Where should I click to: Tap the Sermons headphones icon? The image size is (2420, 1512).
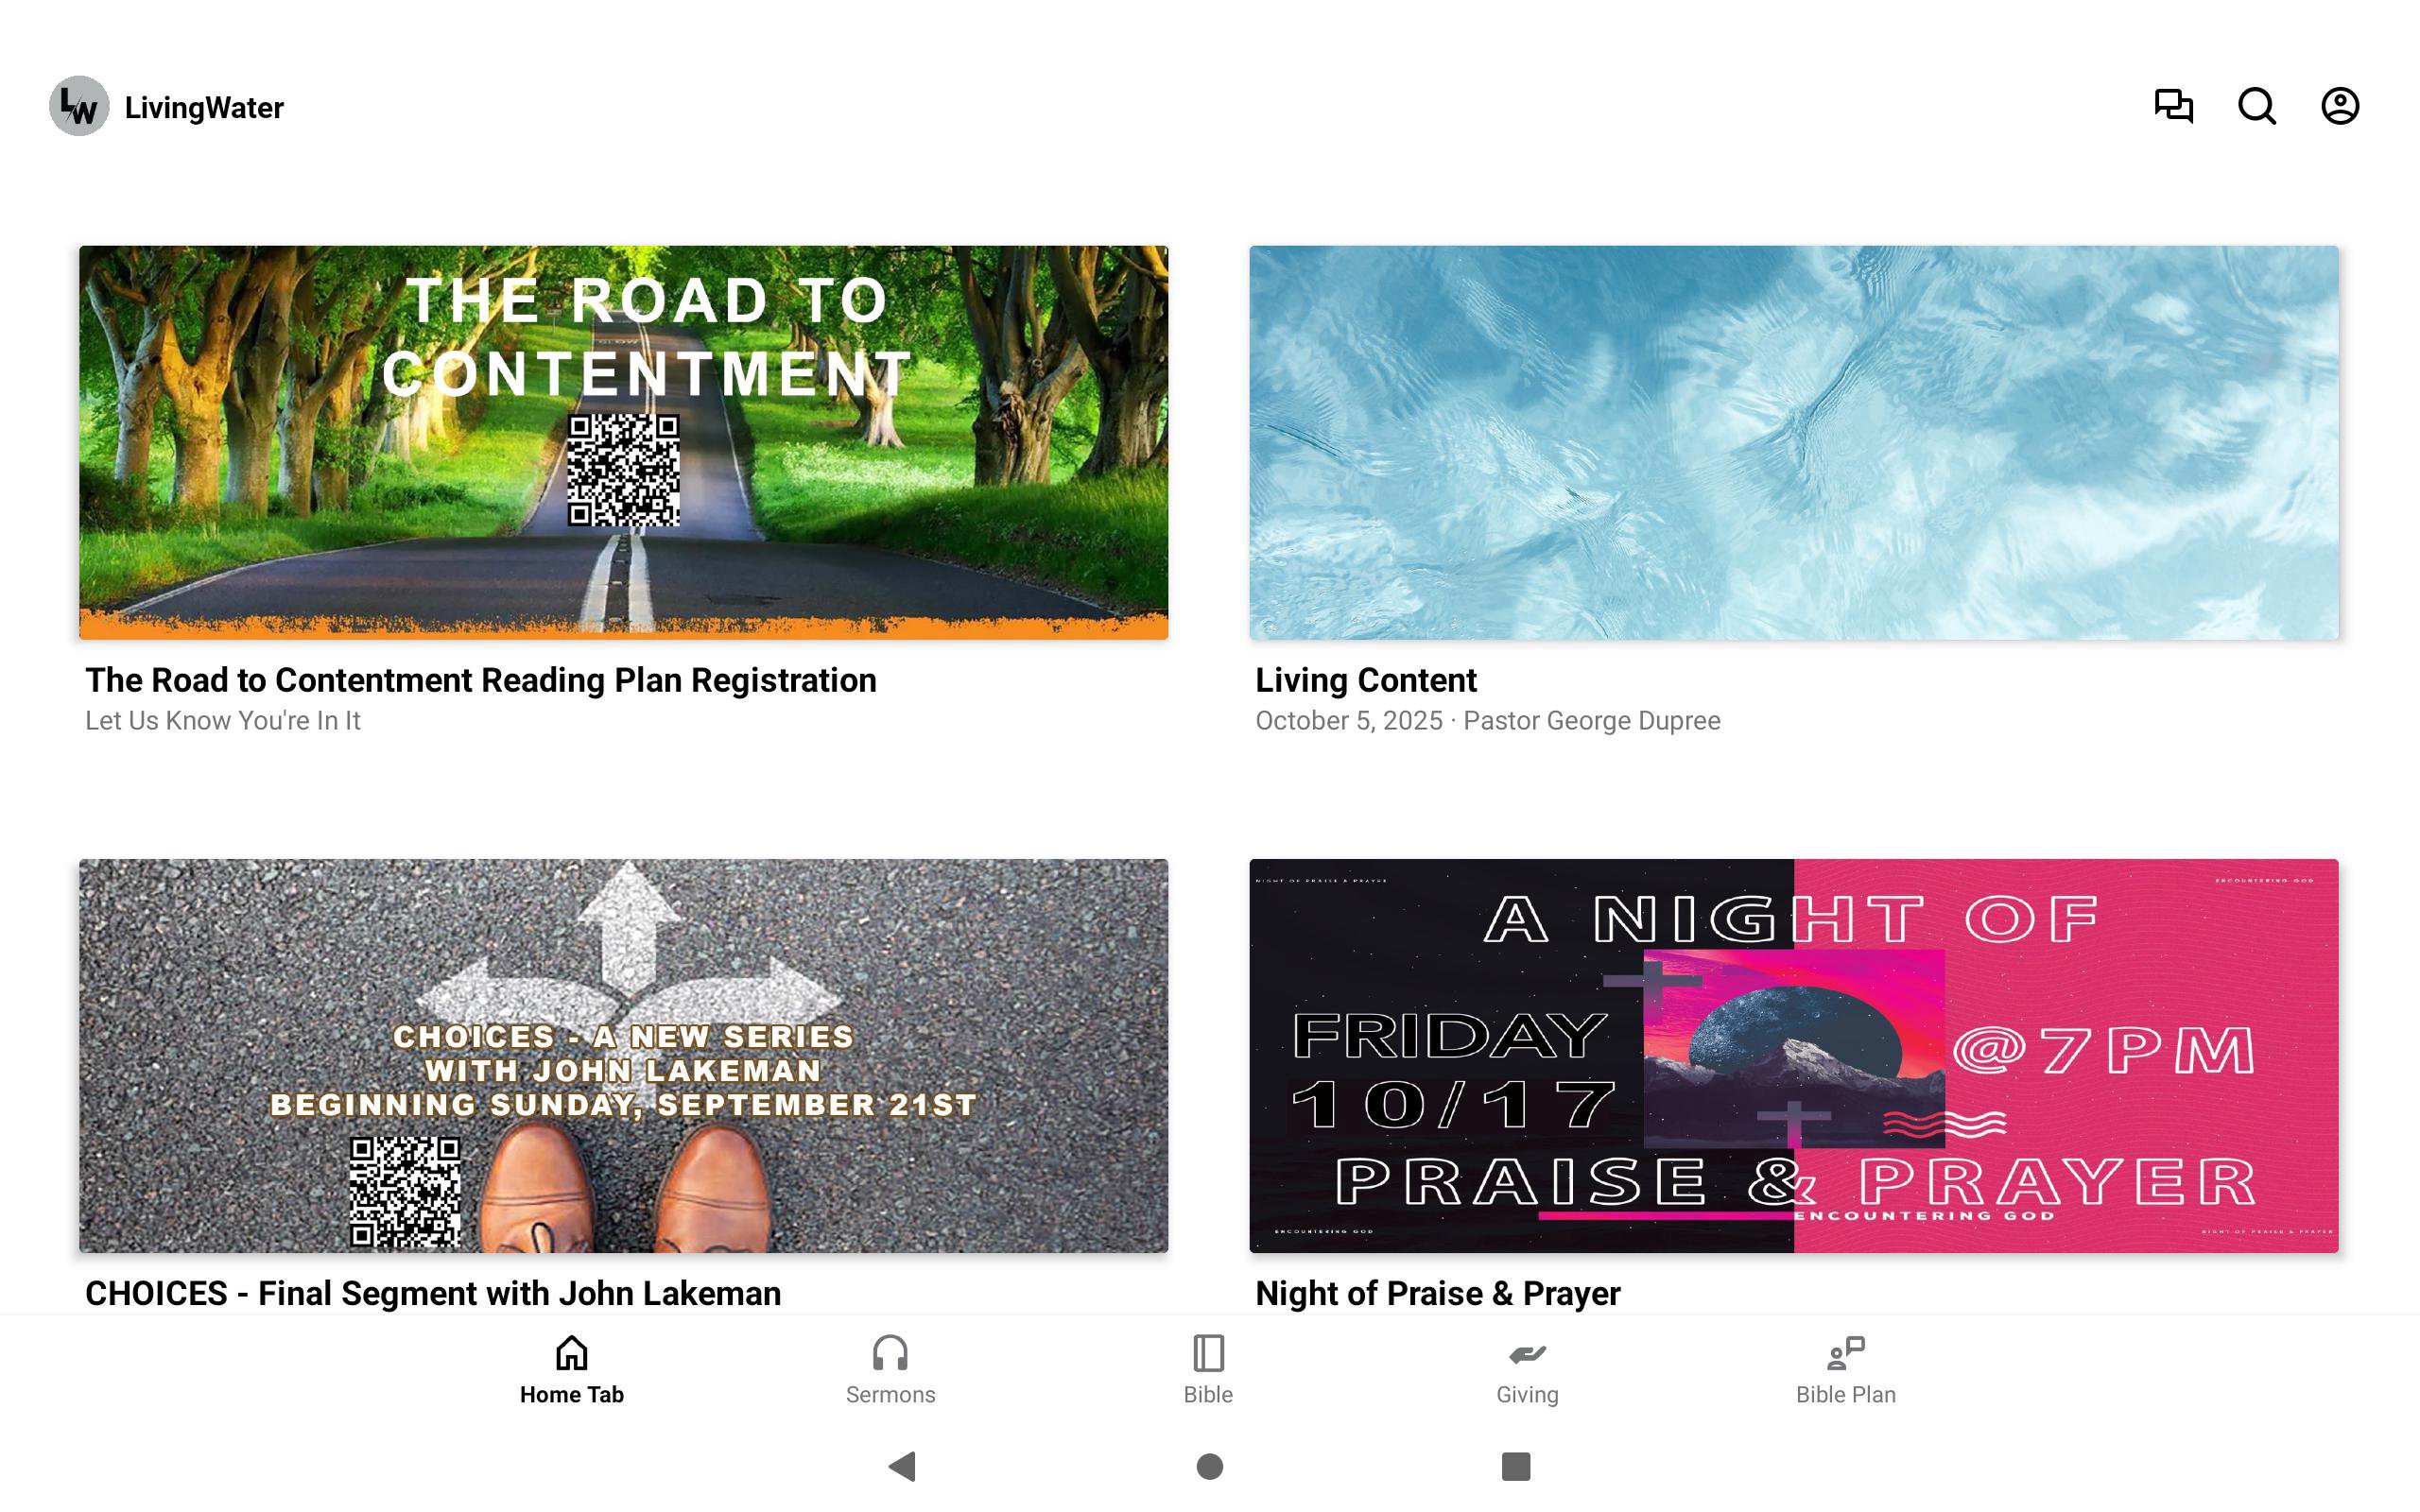click(x=890, y=1353)
